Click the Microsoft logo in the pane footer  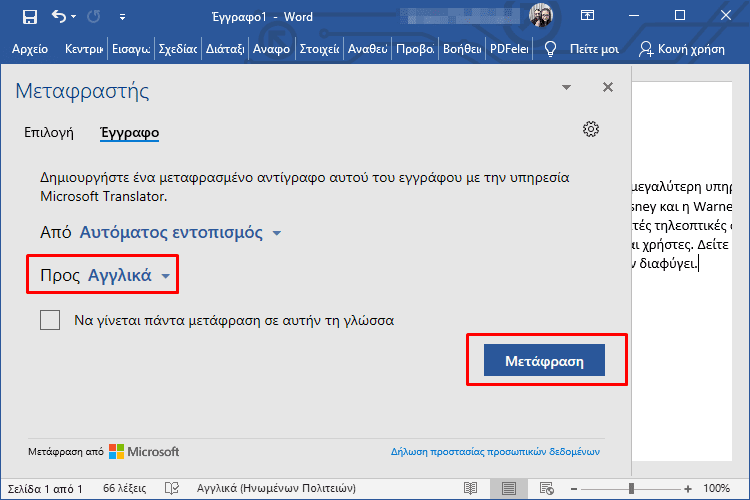click(x=144, y=451)
